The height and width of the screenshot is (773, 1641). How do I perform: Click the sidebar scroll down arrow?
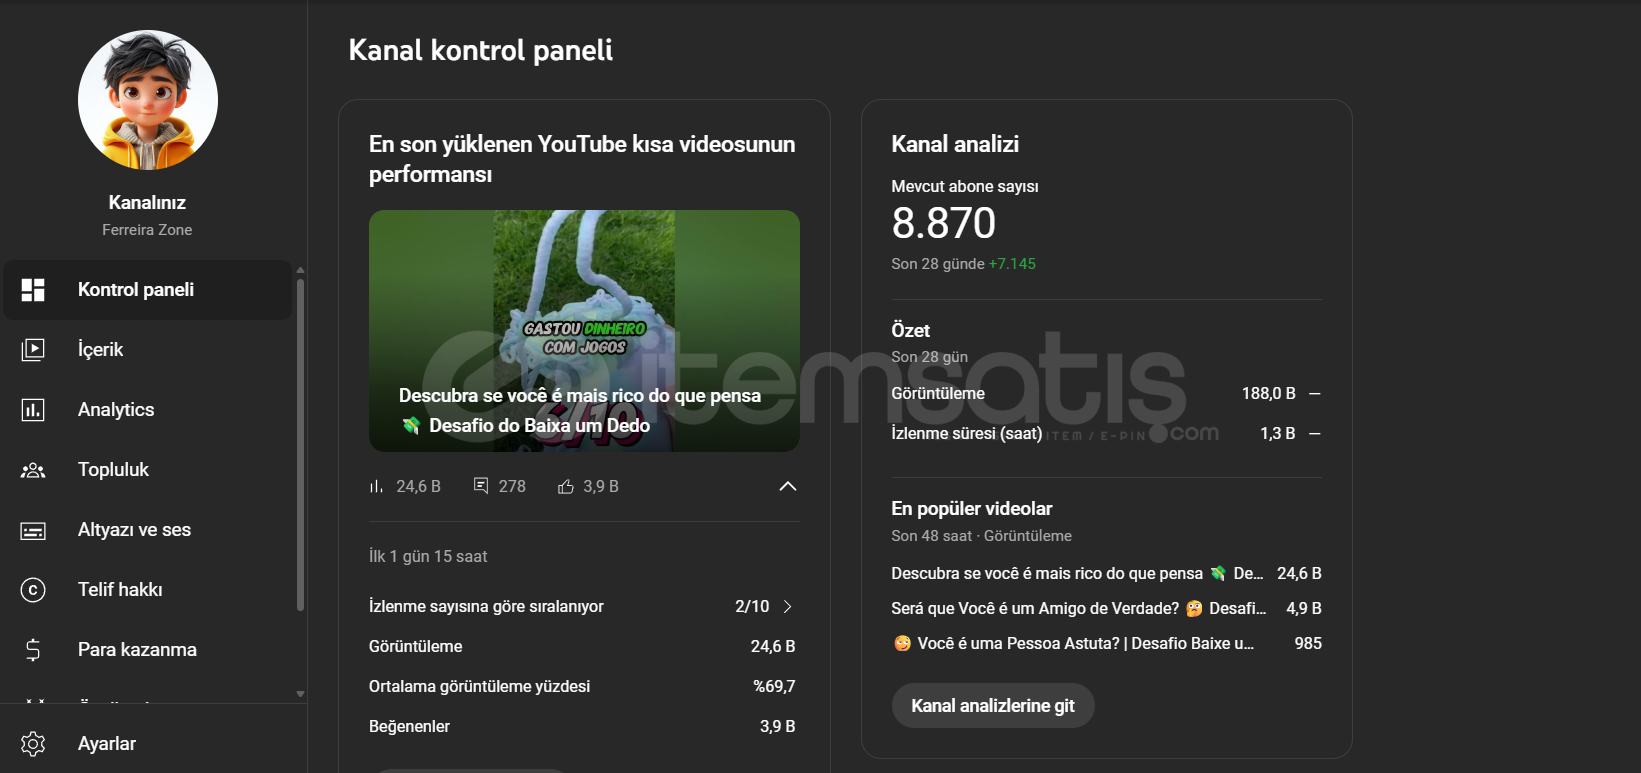click(x=300, y=694)
